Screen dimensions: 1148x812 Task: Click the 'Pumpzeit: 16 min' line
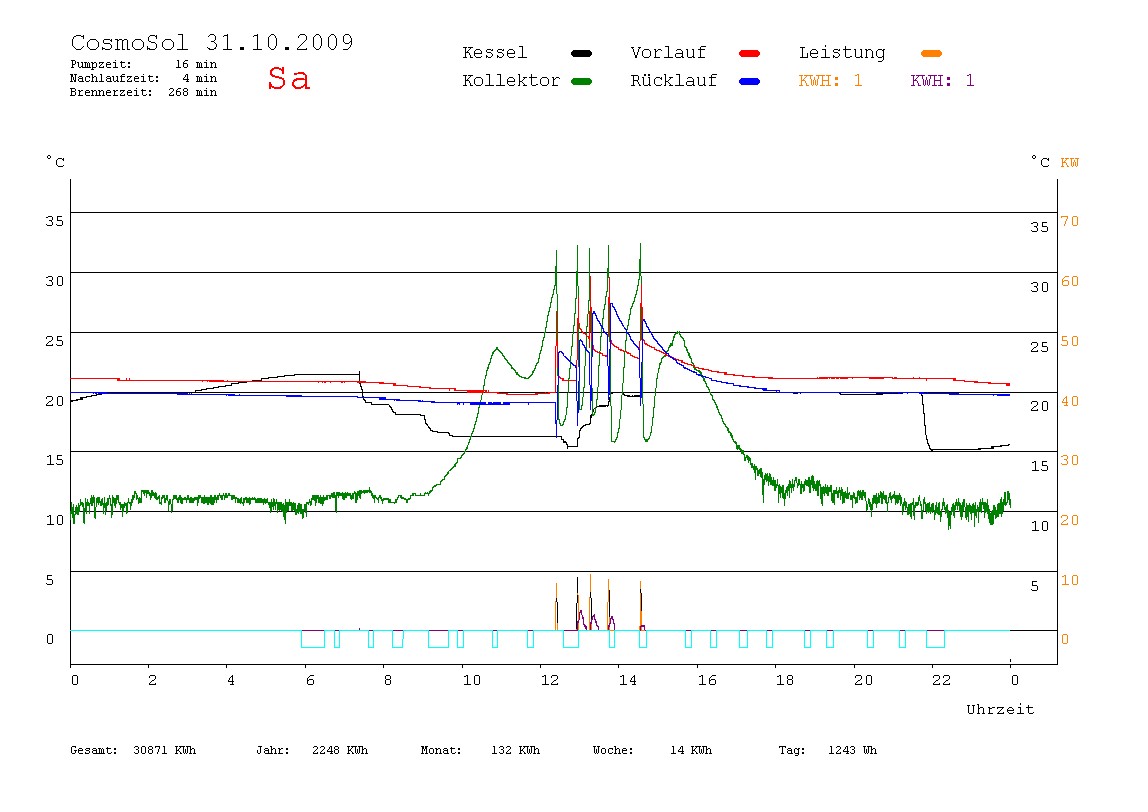click(144, 64)
